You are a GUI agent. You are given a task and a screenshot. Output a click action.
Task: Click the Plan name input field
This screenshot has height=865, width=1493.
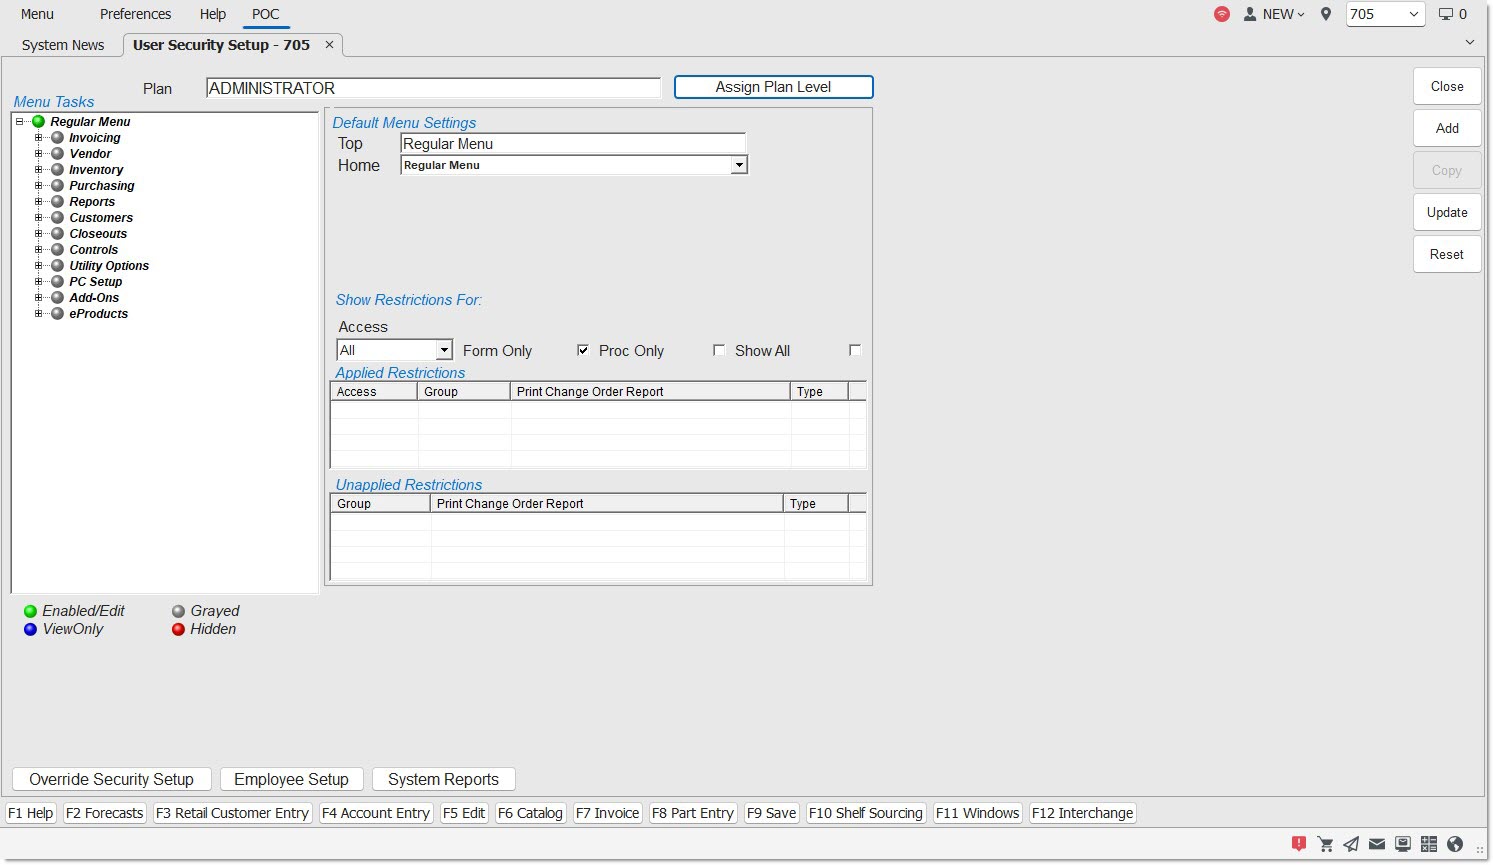pyautogui.click(x=433, y=88)
